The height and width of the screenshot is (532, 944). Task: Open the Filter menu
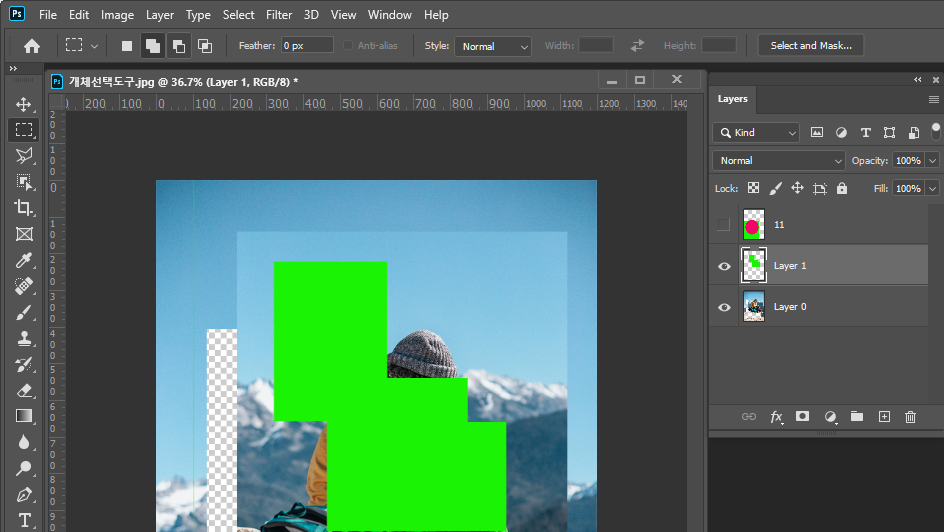click(279, 15)
